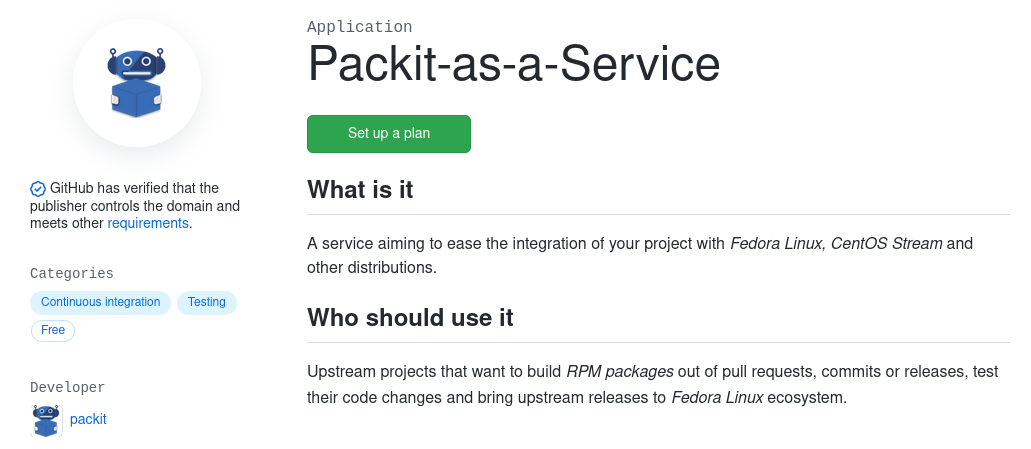Select the Continuous integration category tag
Screen dimensions: 1031x449
click(100, 302)
